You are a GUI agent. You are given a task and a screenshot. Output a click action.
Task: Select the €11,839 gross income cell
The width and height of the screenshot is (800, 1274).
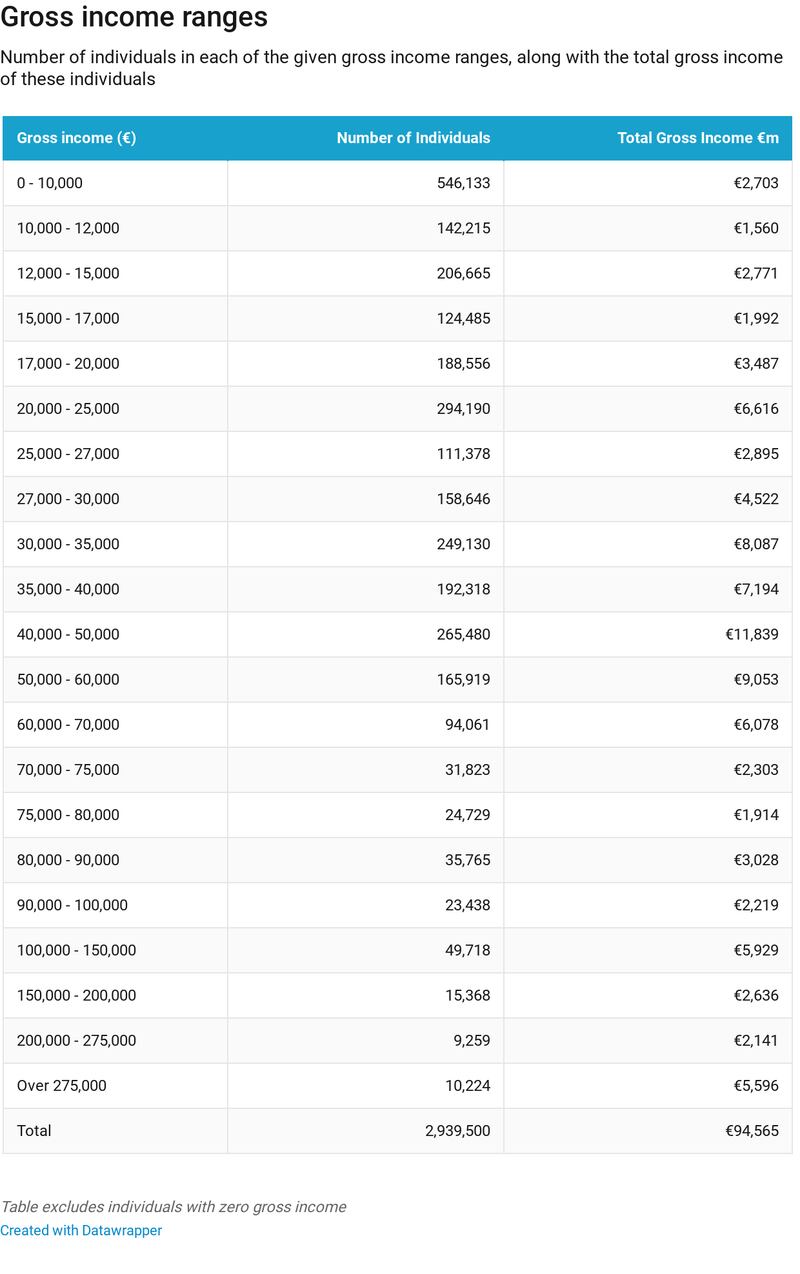click(751, 634)
